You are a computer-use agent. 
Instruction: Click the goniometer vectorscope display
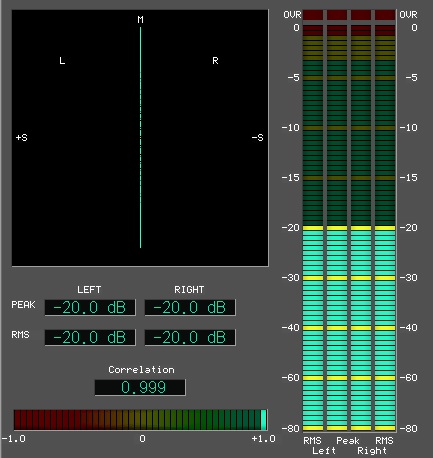point(140,138)
